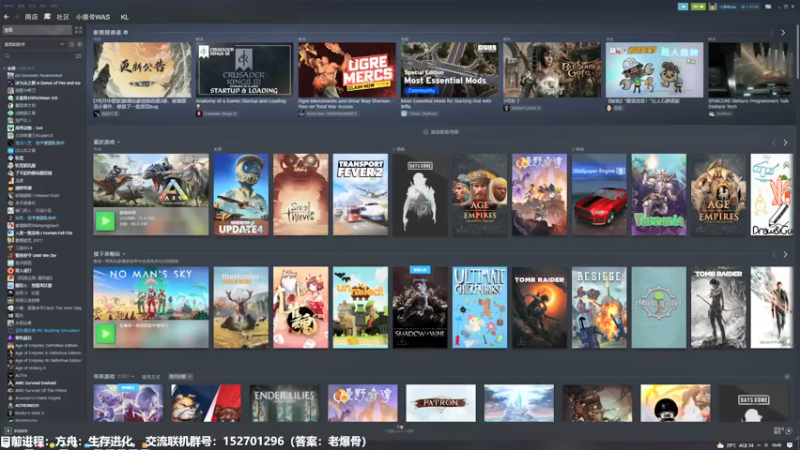Open the Shadow of War cover
This screenshot has height=450, width=800.
click(420, 307)
